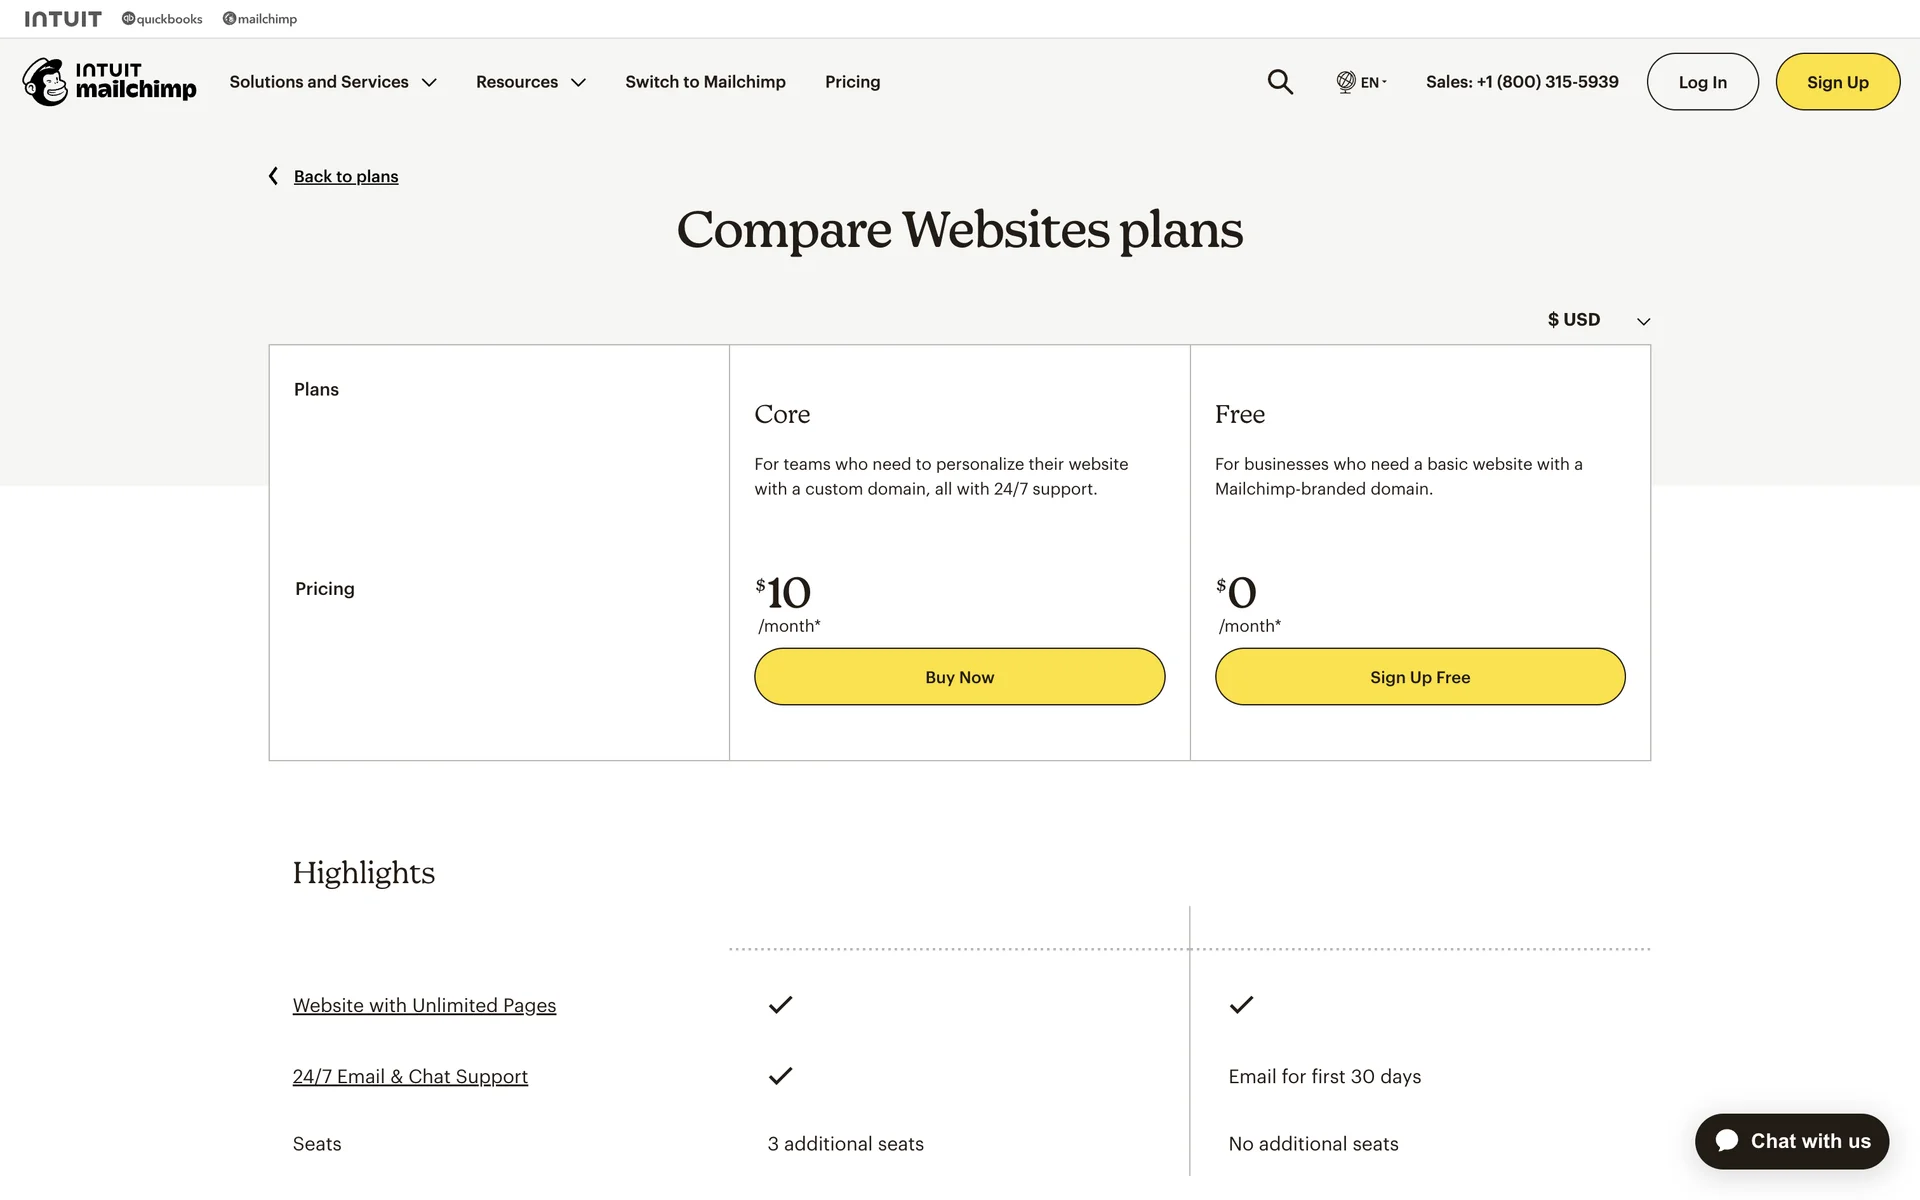Viewport: 1920px width, 1200px height.
Task: Open the QuickBooks link in top bar
Action: pyautogui.click(x=162, y=19)
